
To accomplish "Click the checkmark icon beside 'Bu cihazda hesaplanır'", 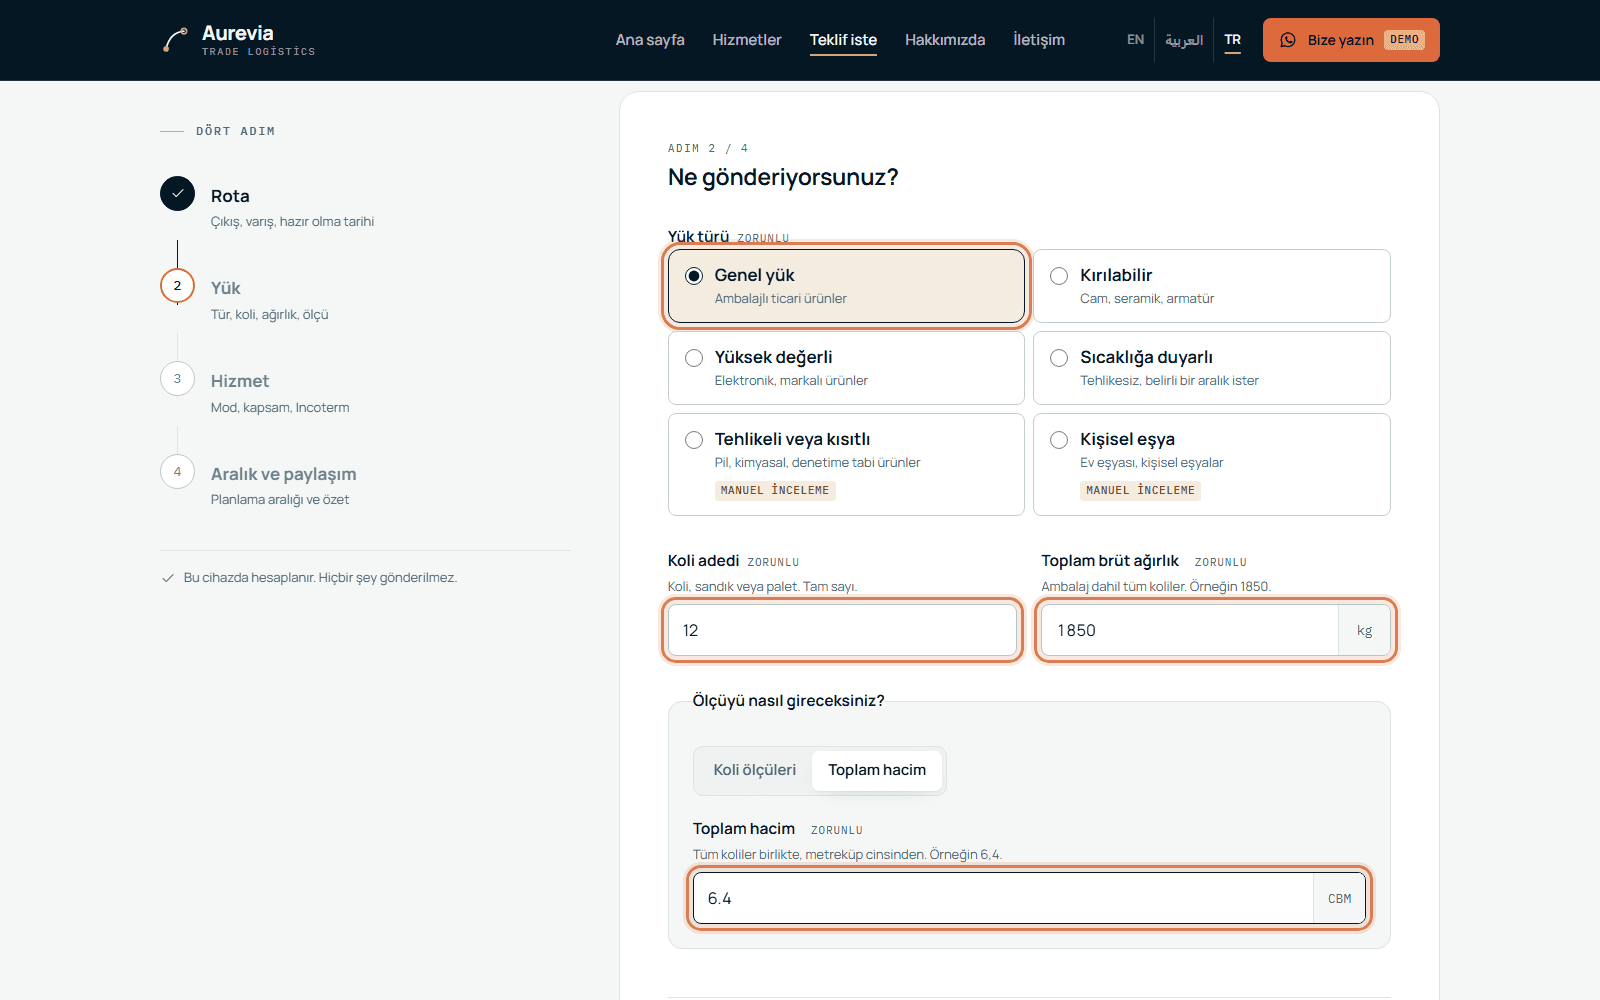I will pos(168,578).
